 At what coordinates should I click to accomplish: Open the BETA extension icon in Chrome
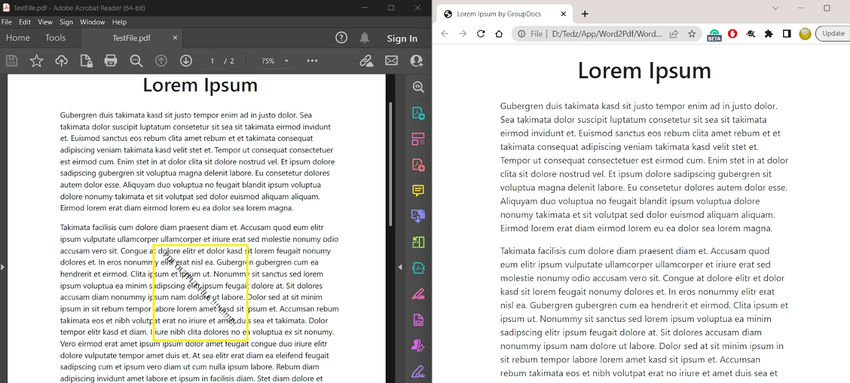point(714,34)
